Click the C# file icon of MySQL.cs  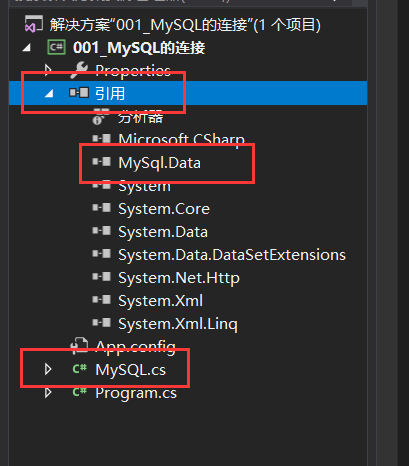coord(80,369)
